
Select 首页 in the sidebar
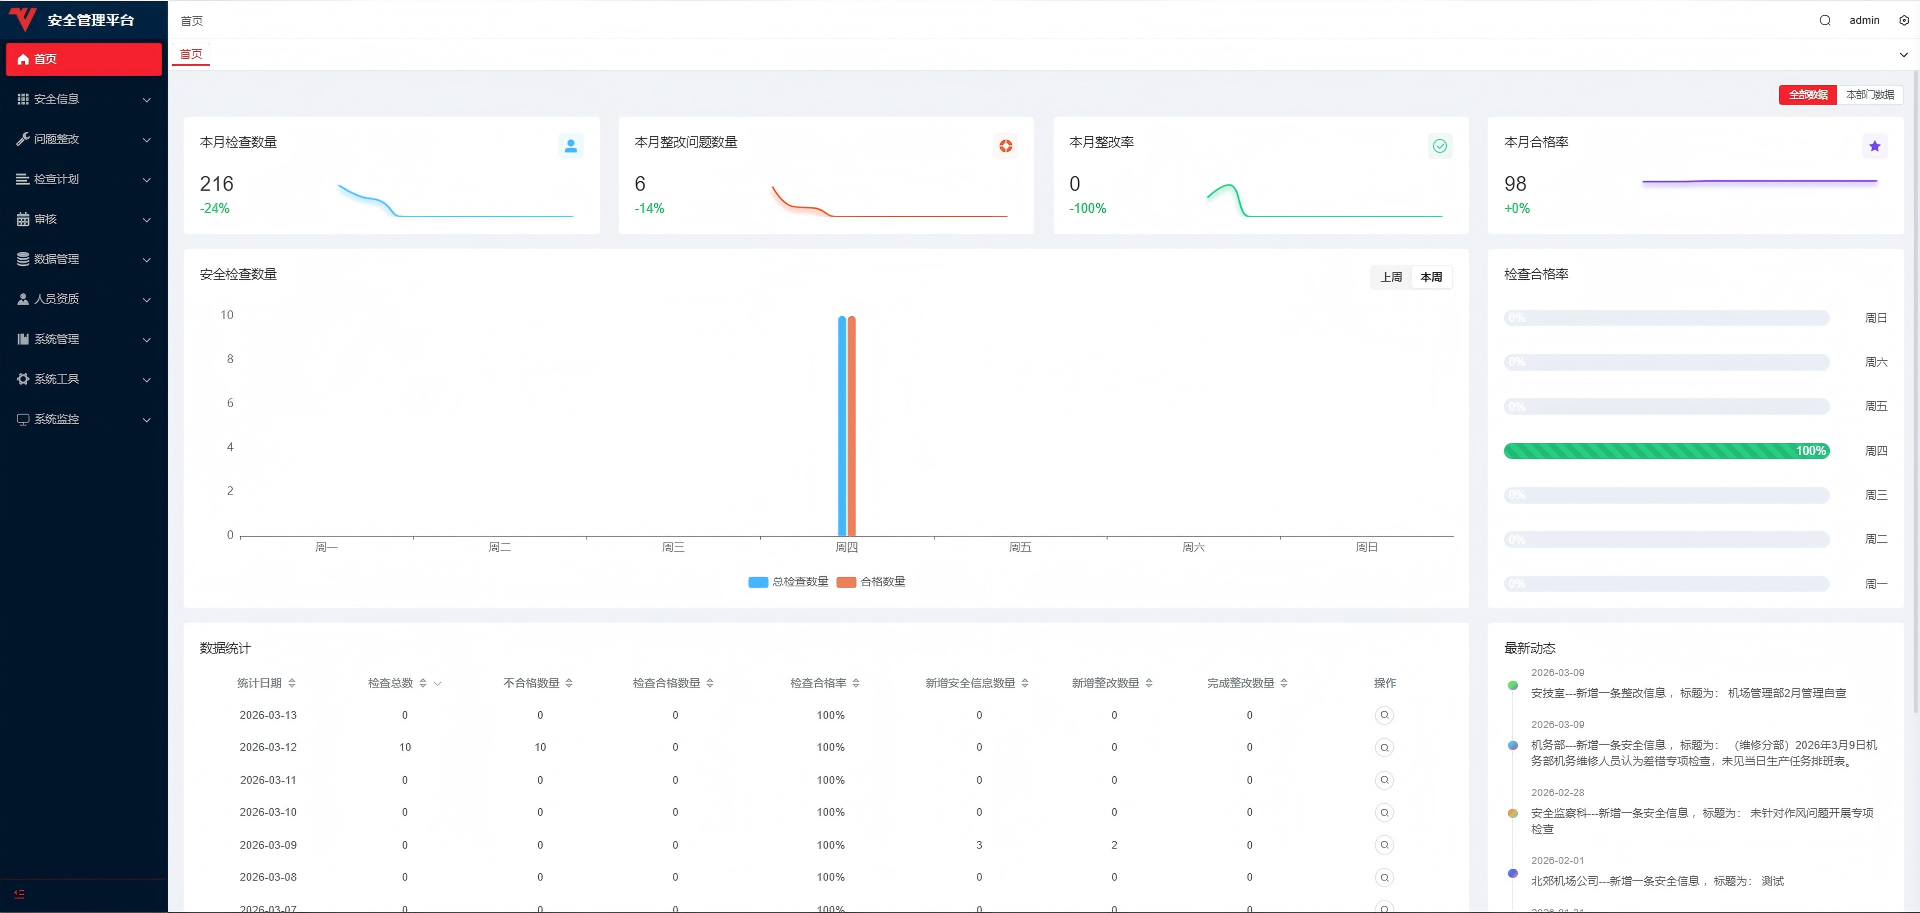coord(83,59)
